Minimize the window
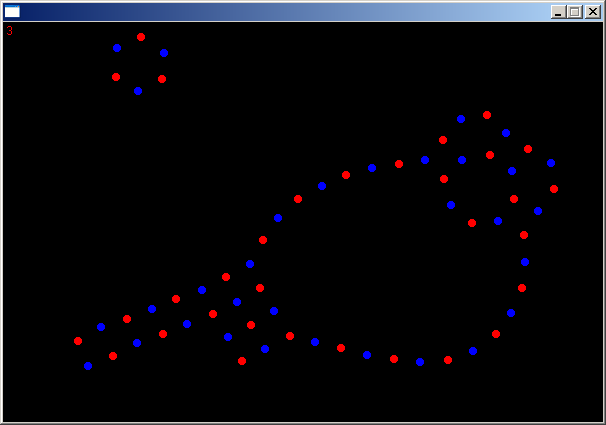The width and height of the screenshot is (606, 425). pyautogui.click(x=558, y=12)
